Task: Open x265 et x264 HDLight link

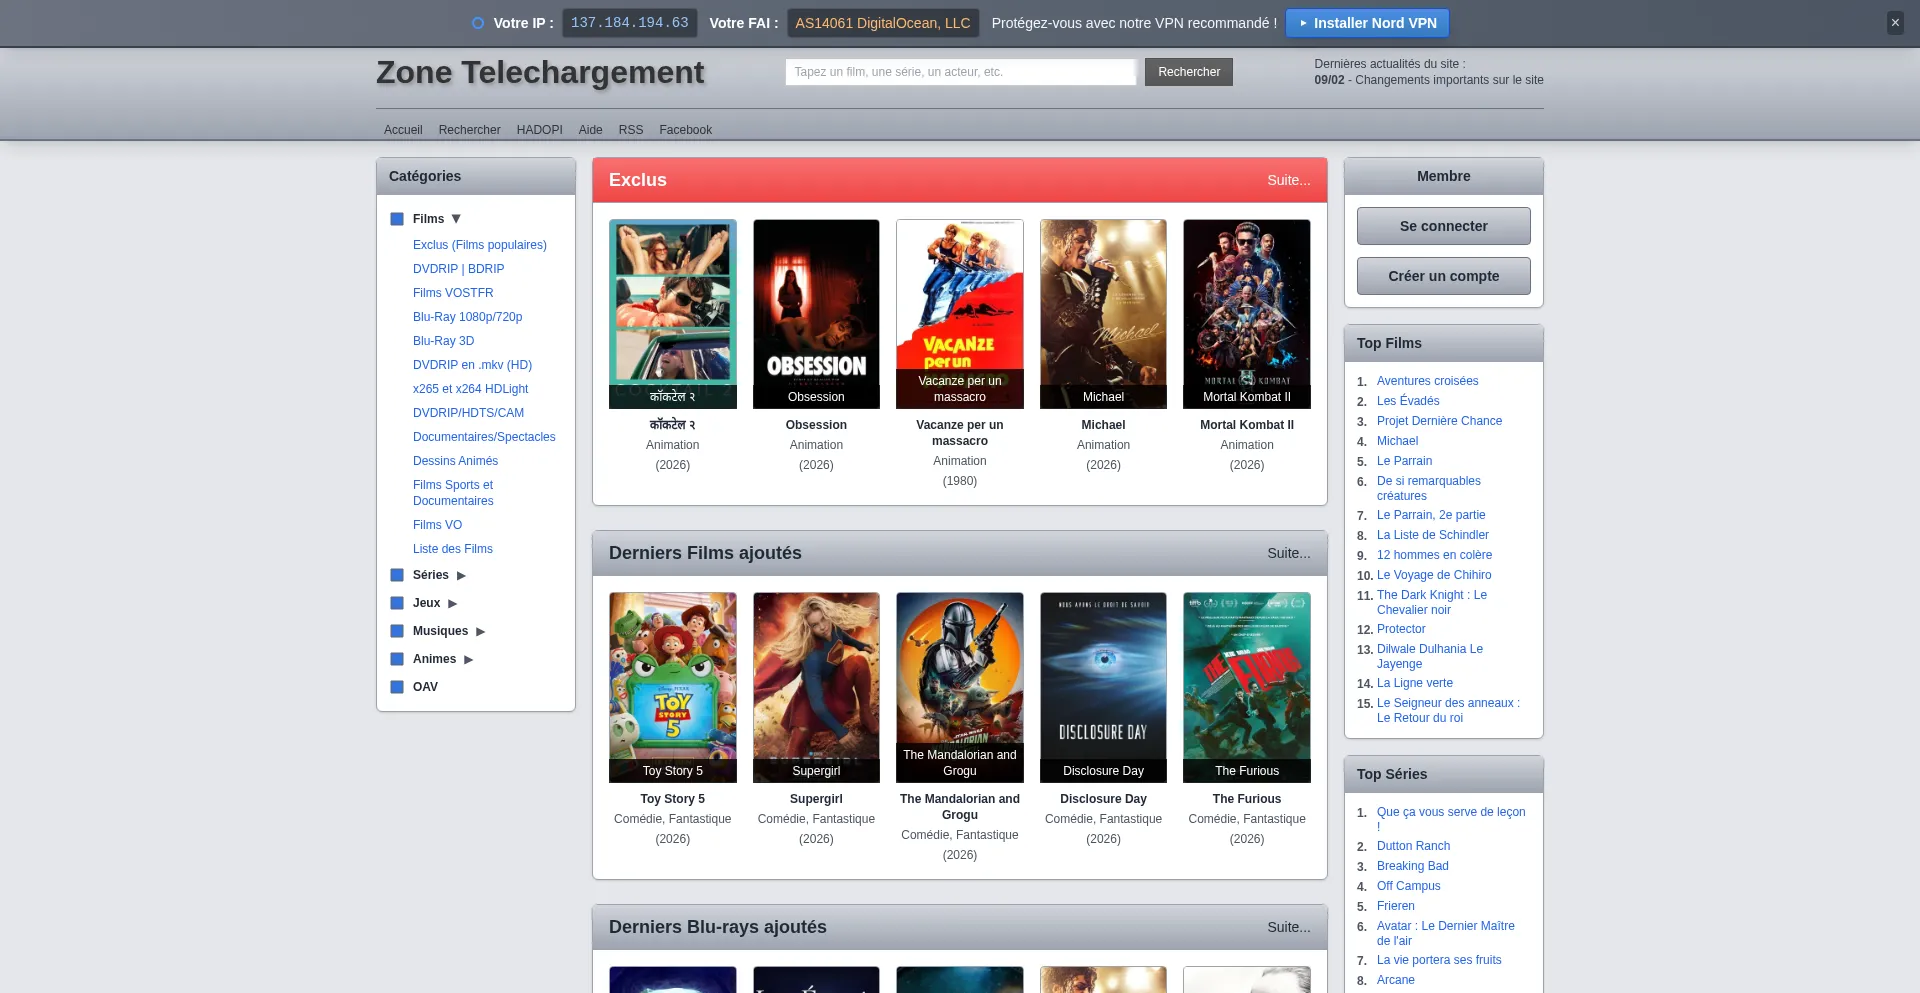Action: [x=470, y=389]
